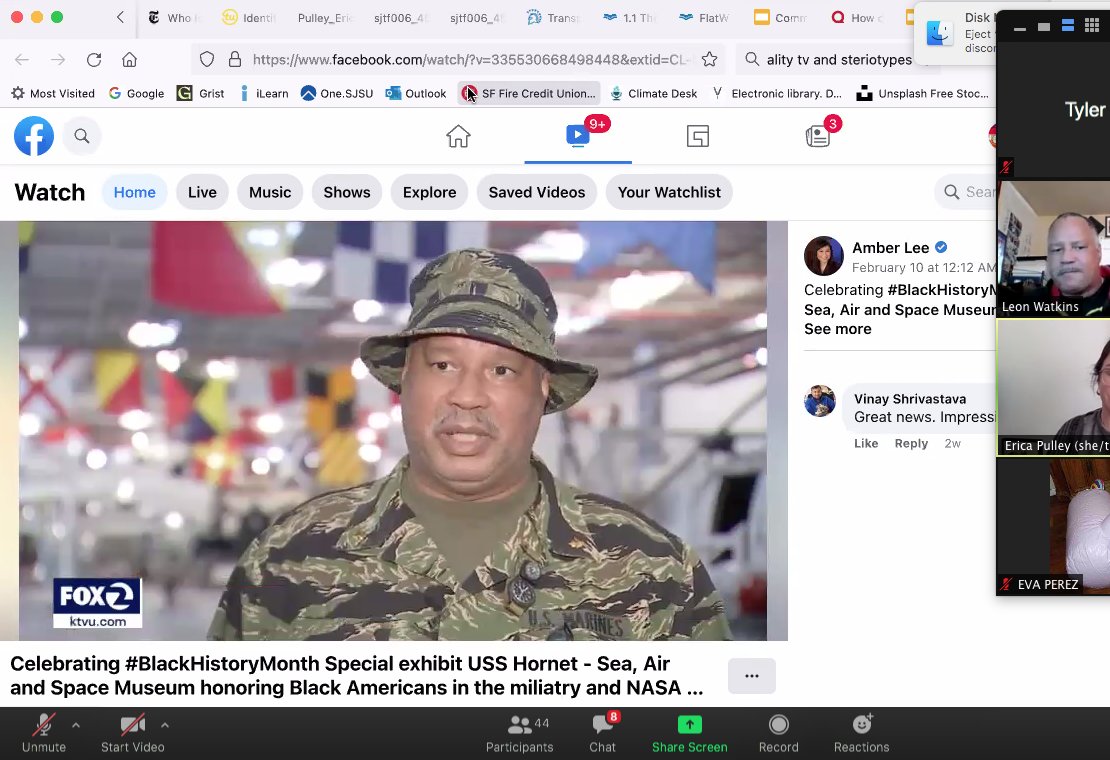Click browser reload icon
The width and height of the screenshot is (1110, 760).
pos(94,59)
